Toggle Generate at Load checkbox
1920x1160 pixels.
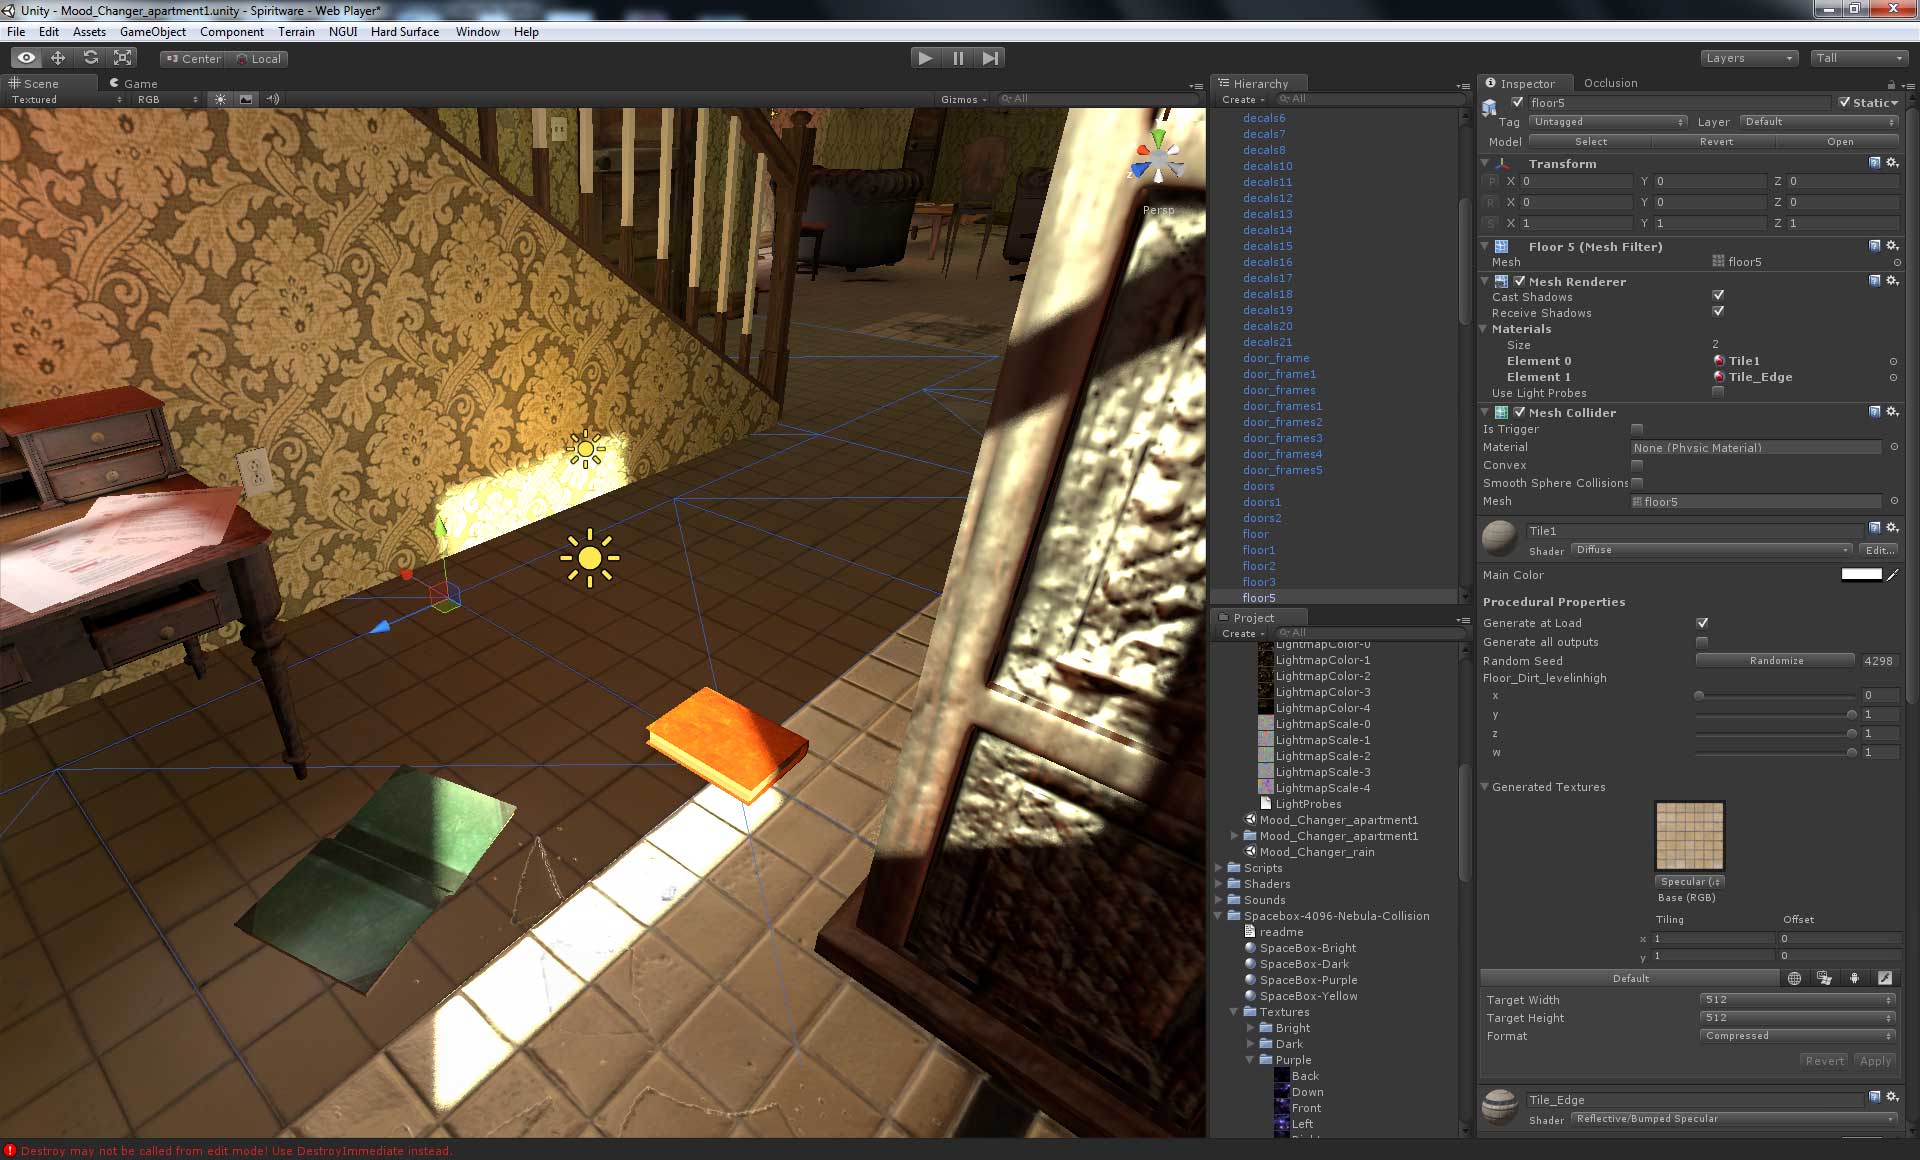(x=1702, y=623)
